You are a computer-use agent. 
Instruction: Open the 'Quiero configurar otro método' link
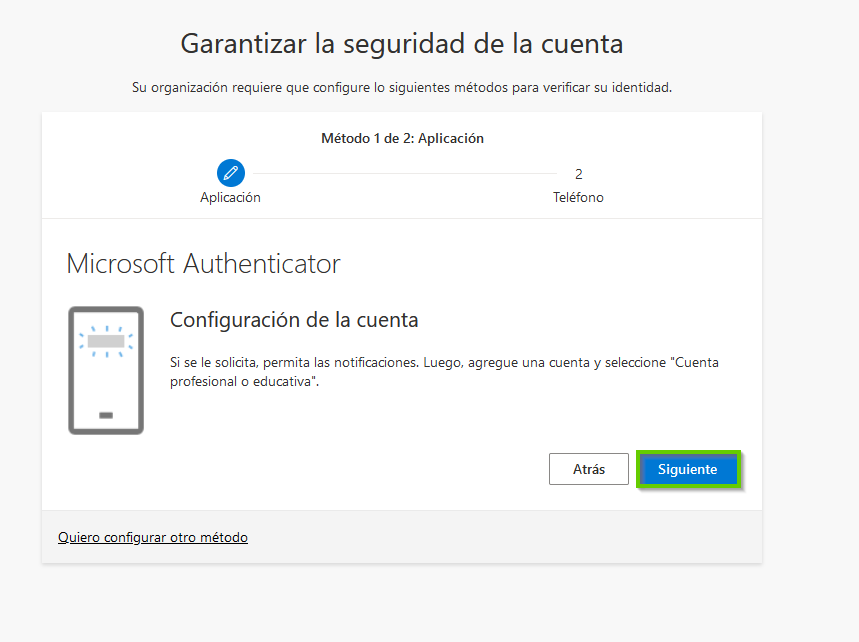(x=153, y=537)
